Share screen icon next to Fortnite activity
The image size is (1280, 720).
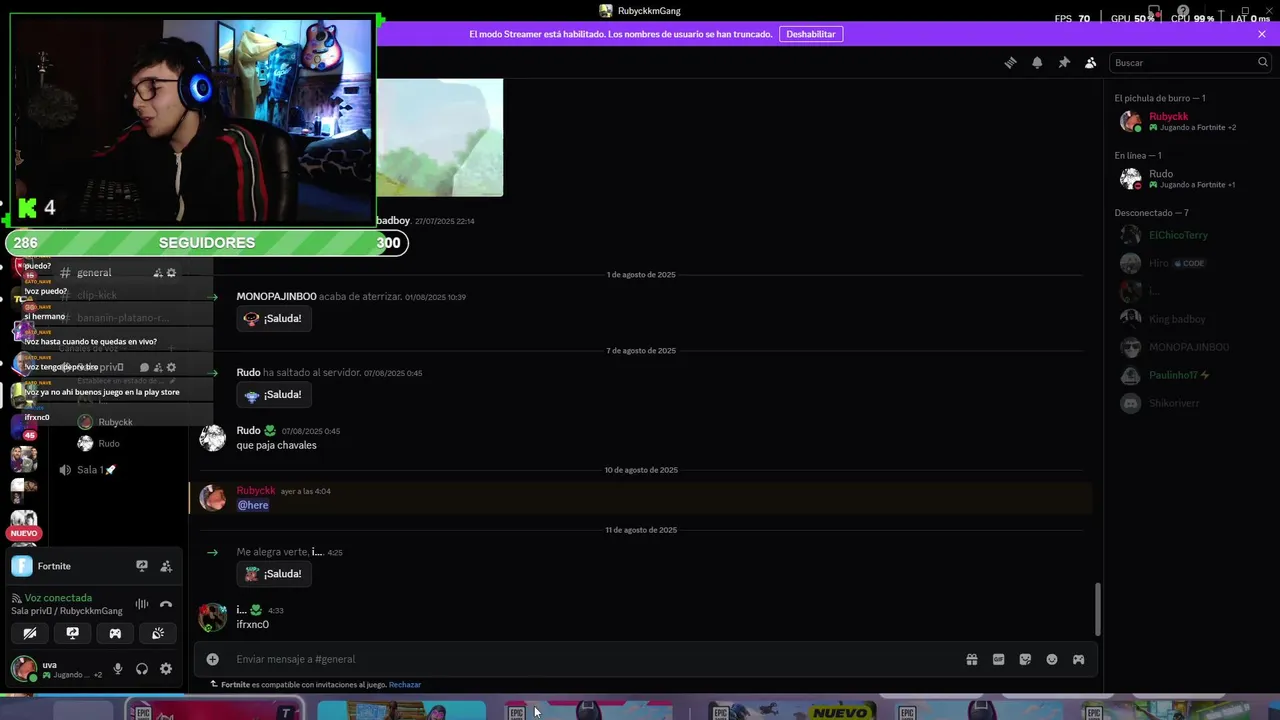142,566
